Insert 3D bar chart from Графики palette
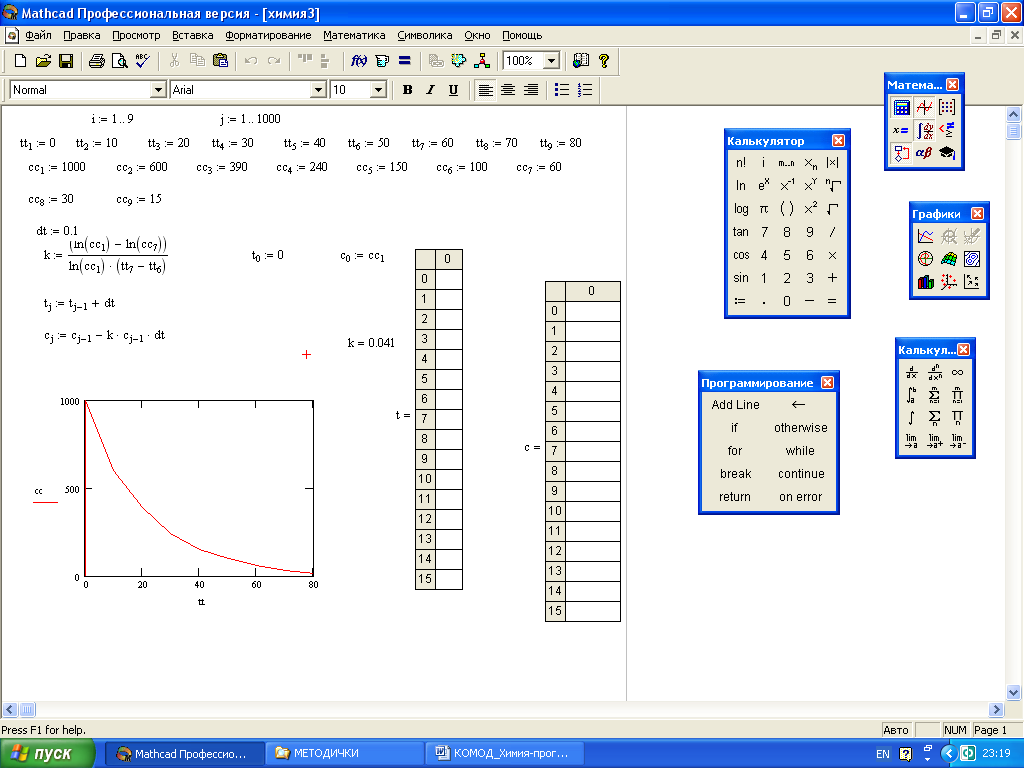Screen dimensions: 1024x768 pos(926,282)
